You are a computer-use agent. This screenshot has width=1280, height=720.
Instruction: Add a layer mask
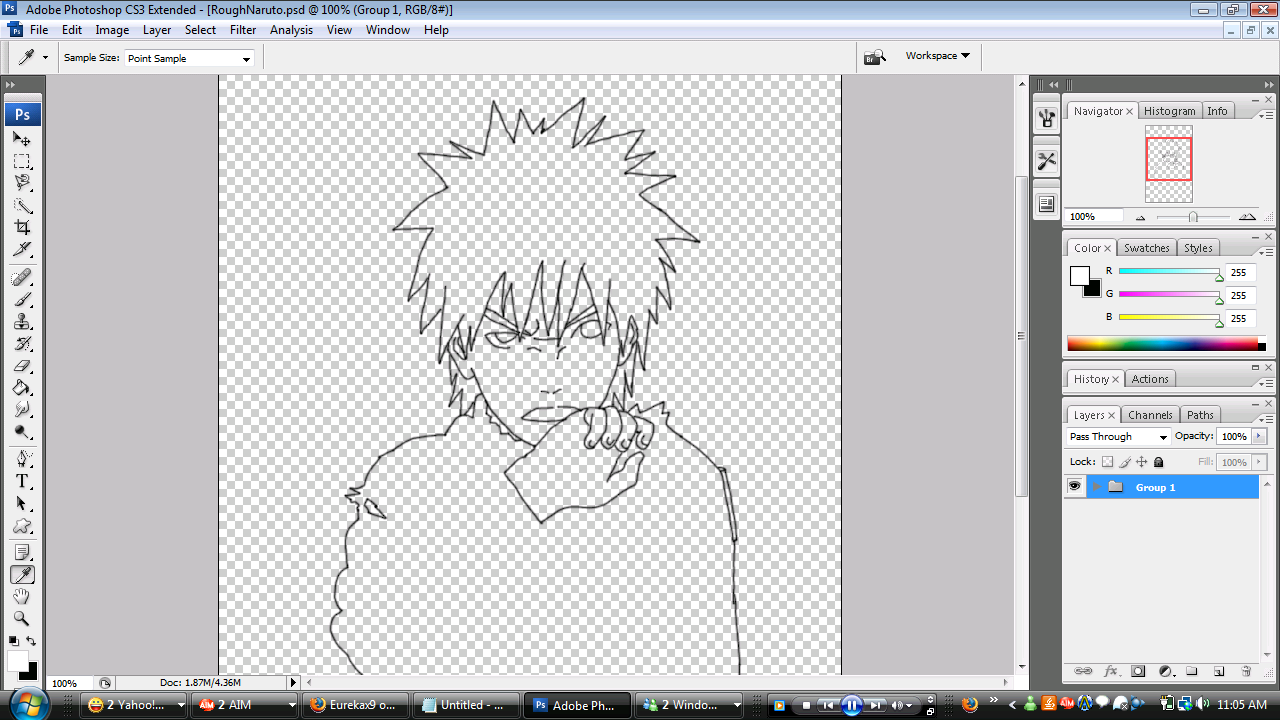click(x=1138, y=671)
